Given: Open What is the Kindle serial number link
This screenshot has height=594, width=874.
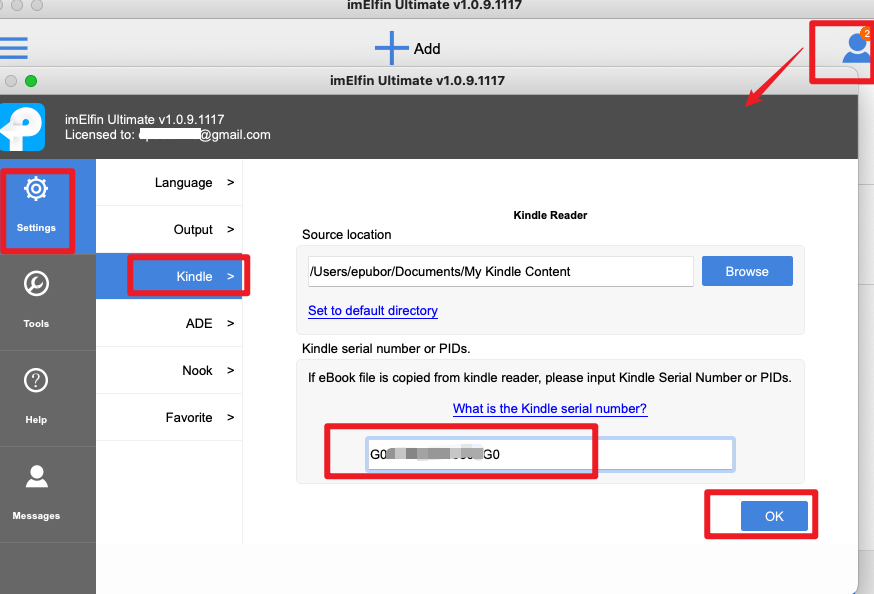Looking at the screenshot, I should pyautogui.click(x=550, y=408).
